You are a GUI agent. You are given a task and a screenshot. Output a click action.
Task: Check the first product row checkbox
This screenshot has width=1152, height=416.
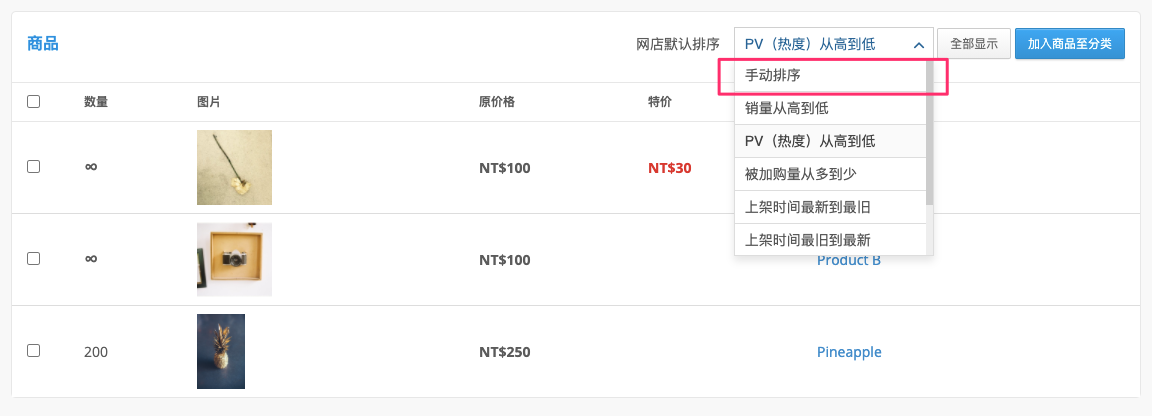click(x=33, y=167)
